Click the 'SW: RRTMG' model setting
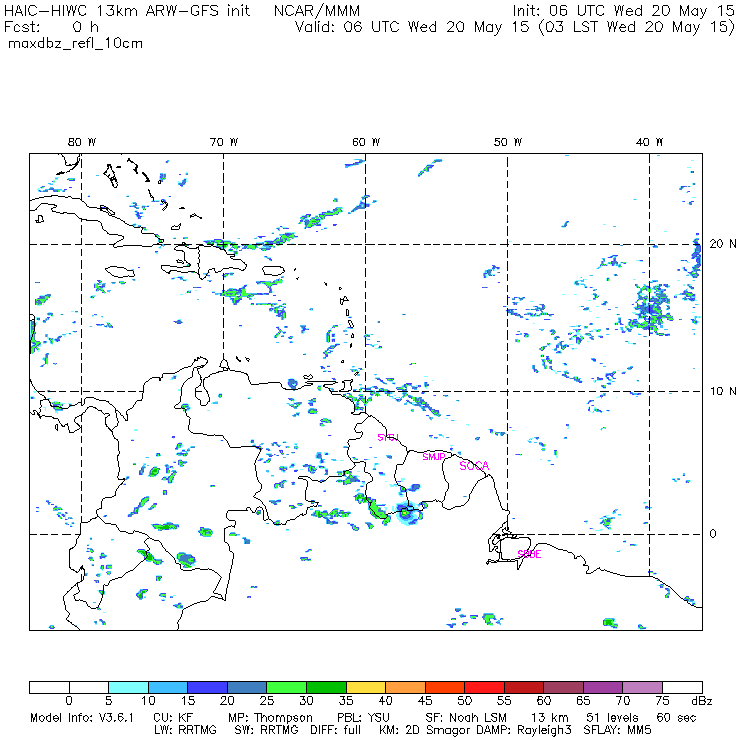740x740 pixels. [267, 730]
